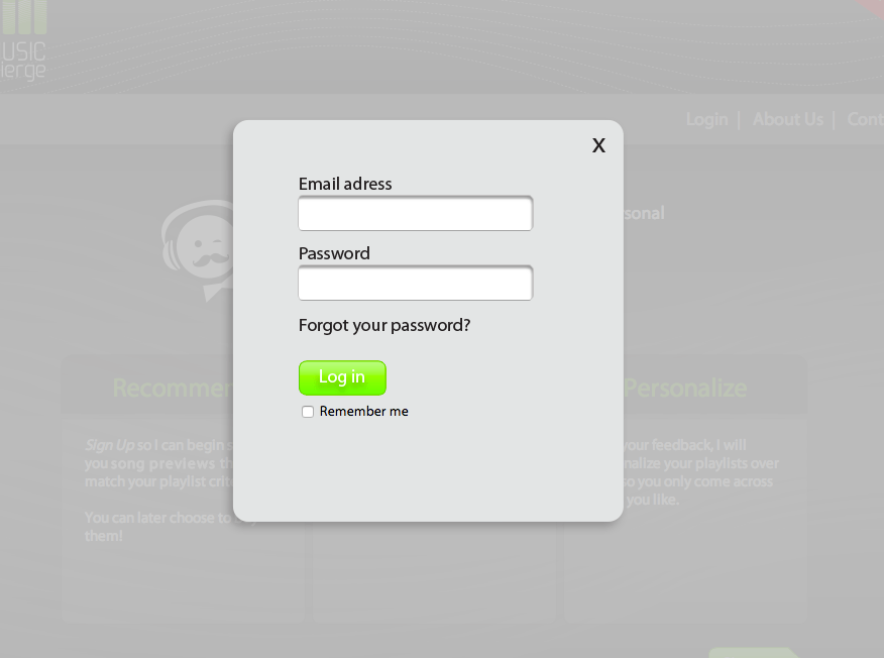Open About Us in the top navigation
This screenshot has width=884, height=658.
pos(788,120)
